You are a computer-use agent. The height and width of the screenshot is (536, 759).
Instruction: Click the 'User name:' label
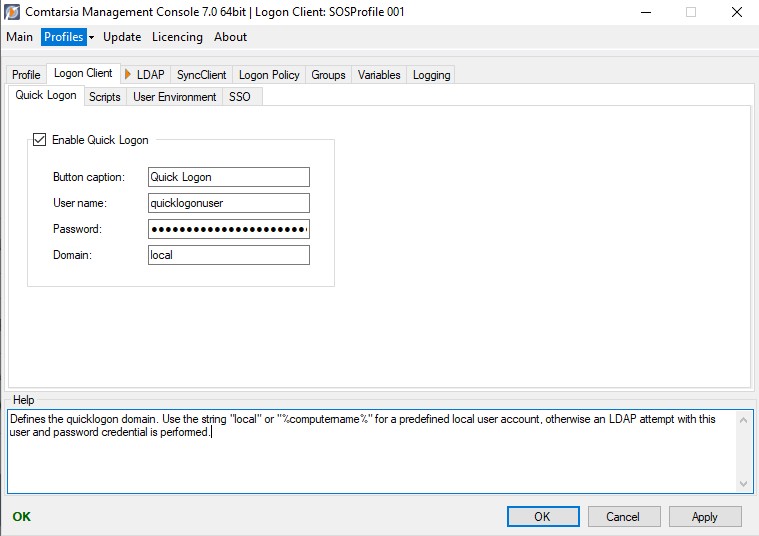pos(80,203)
